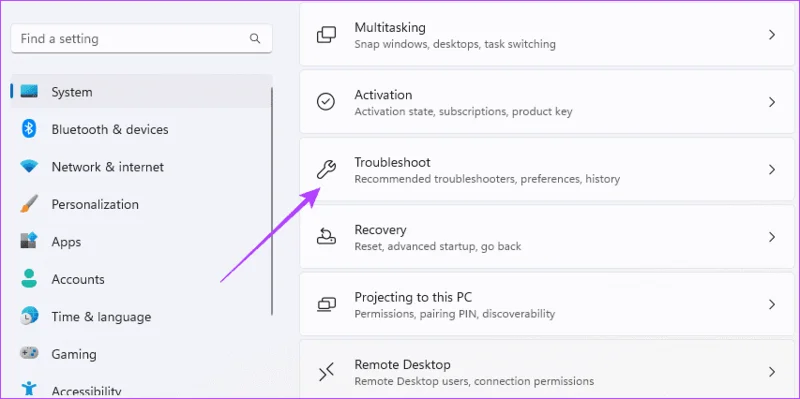Open the Remote Desktop settings title

[x=403, y=365]
